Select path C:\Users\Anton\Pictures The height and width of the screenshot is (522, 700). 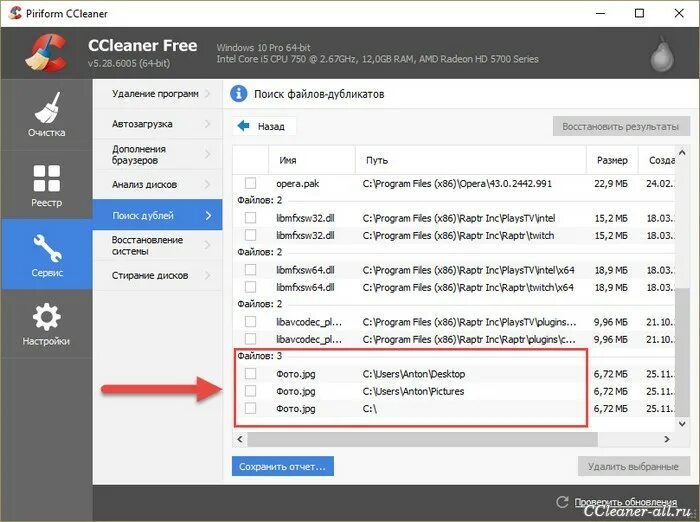tap(413, 391)
